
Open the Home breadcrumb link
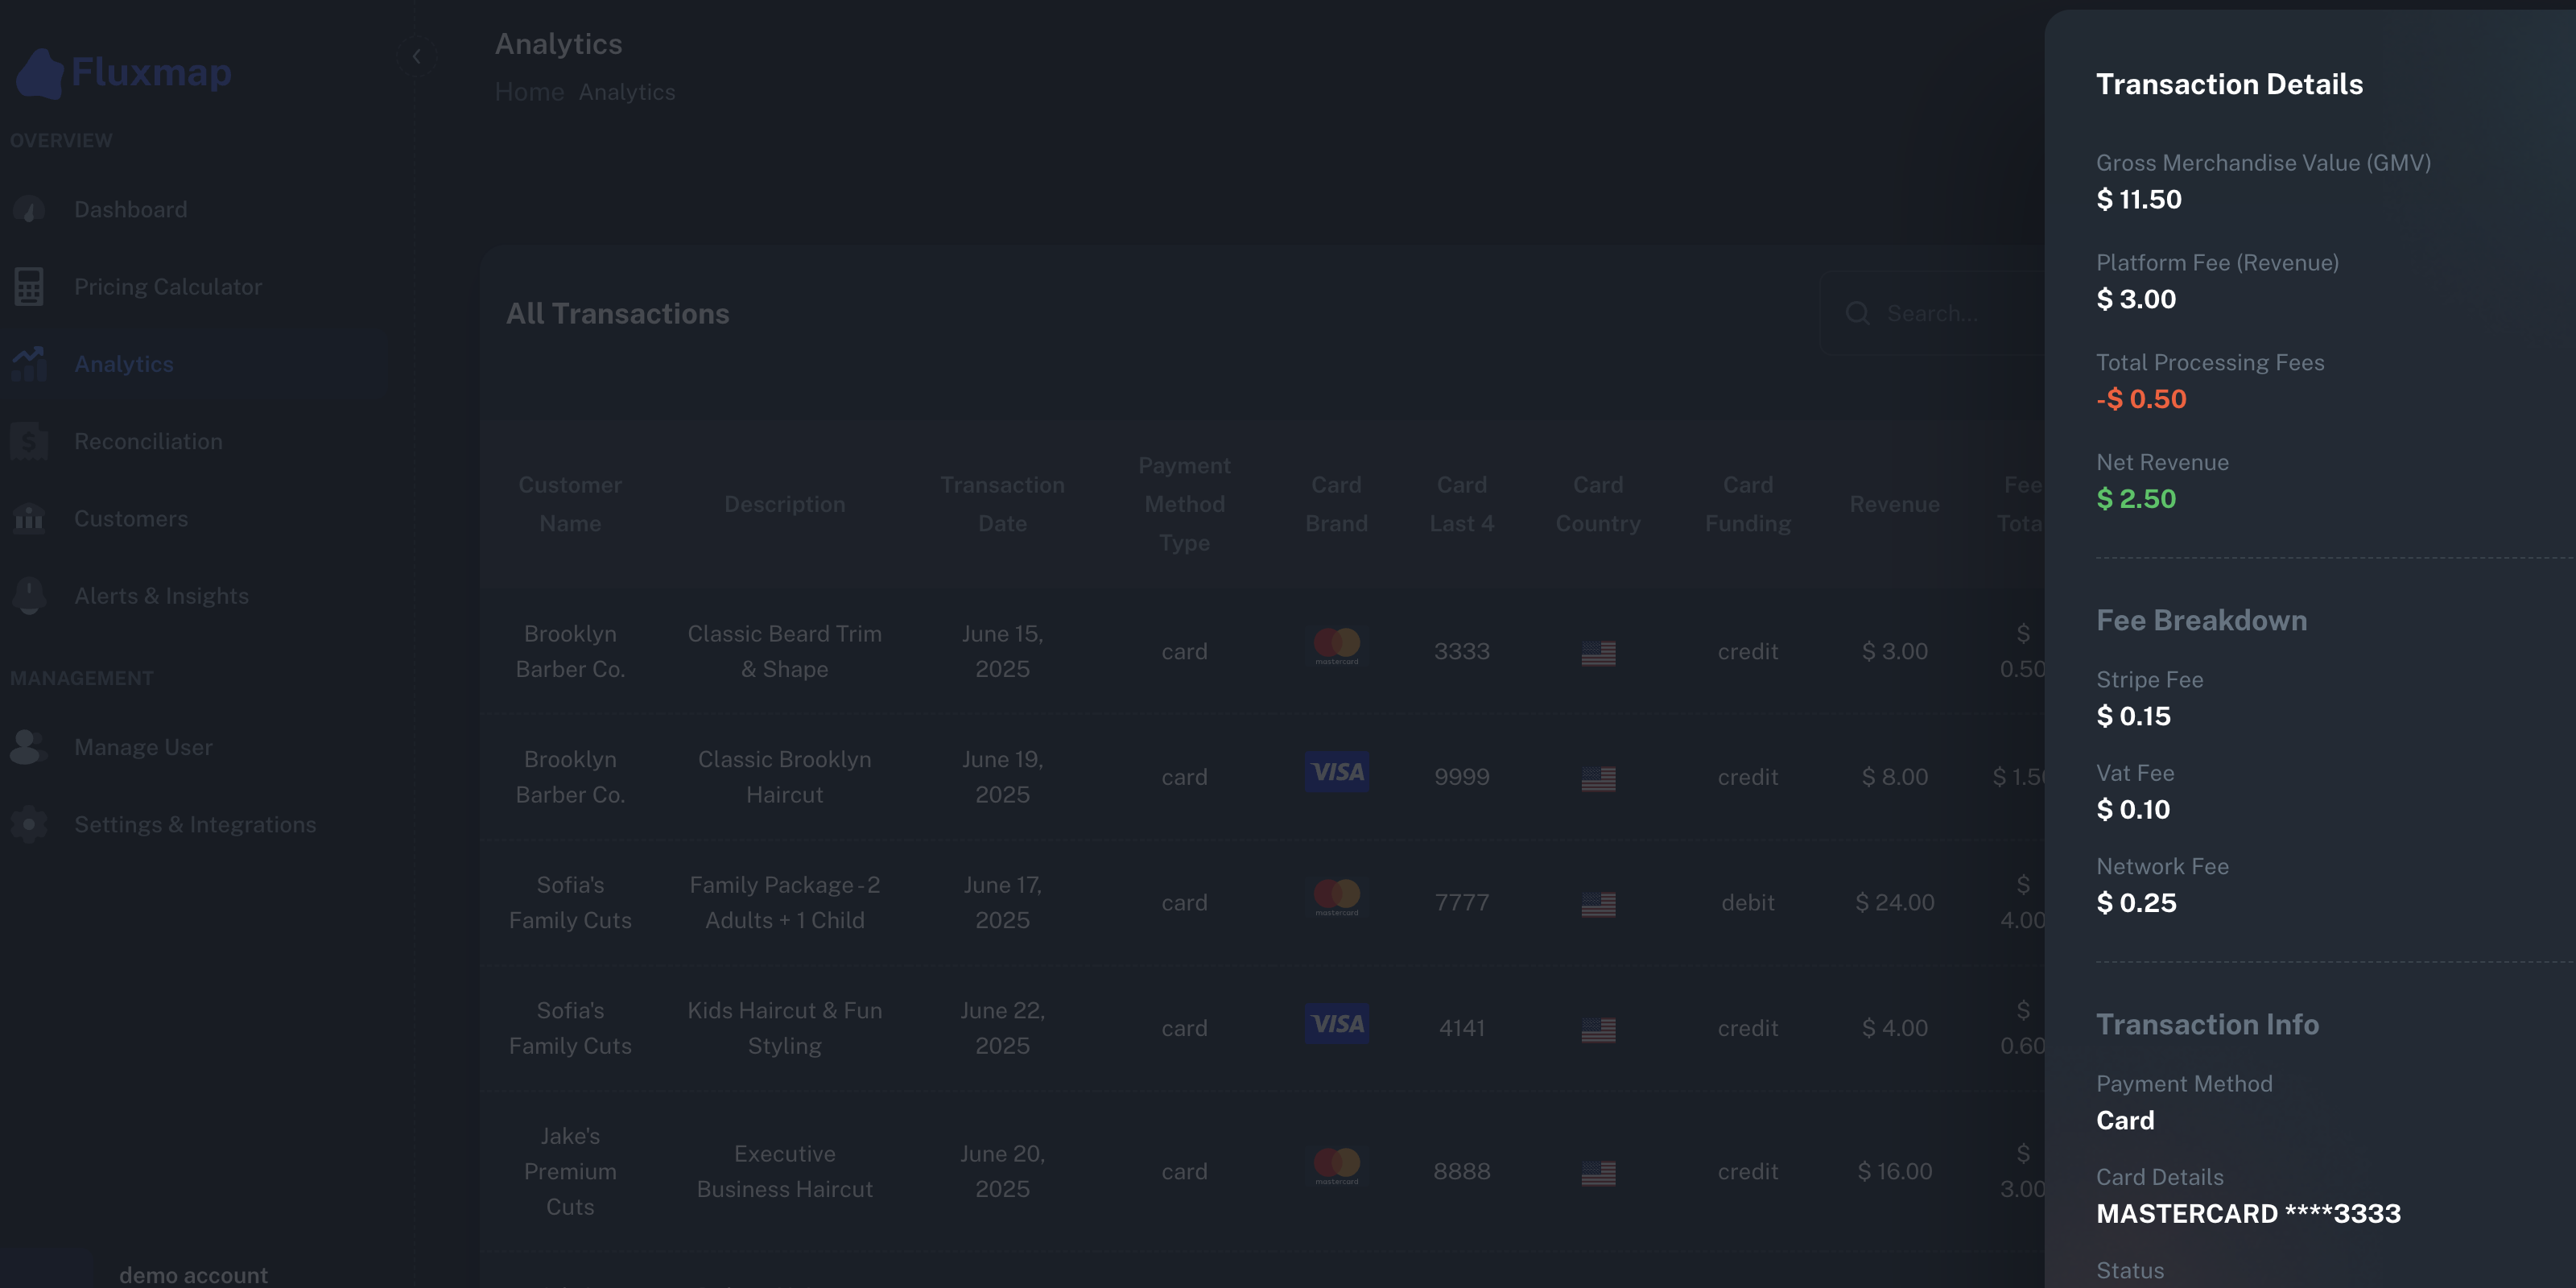coord(529,91)
